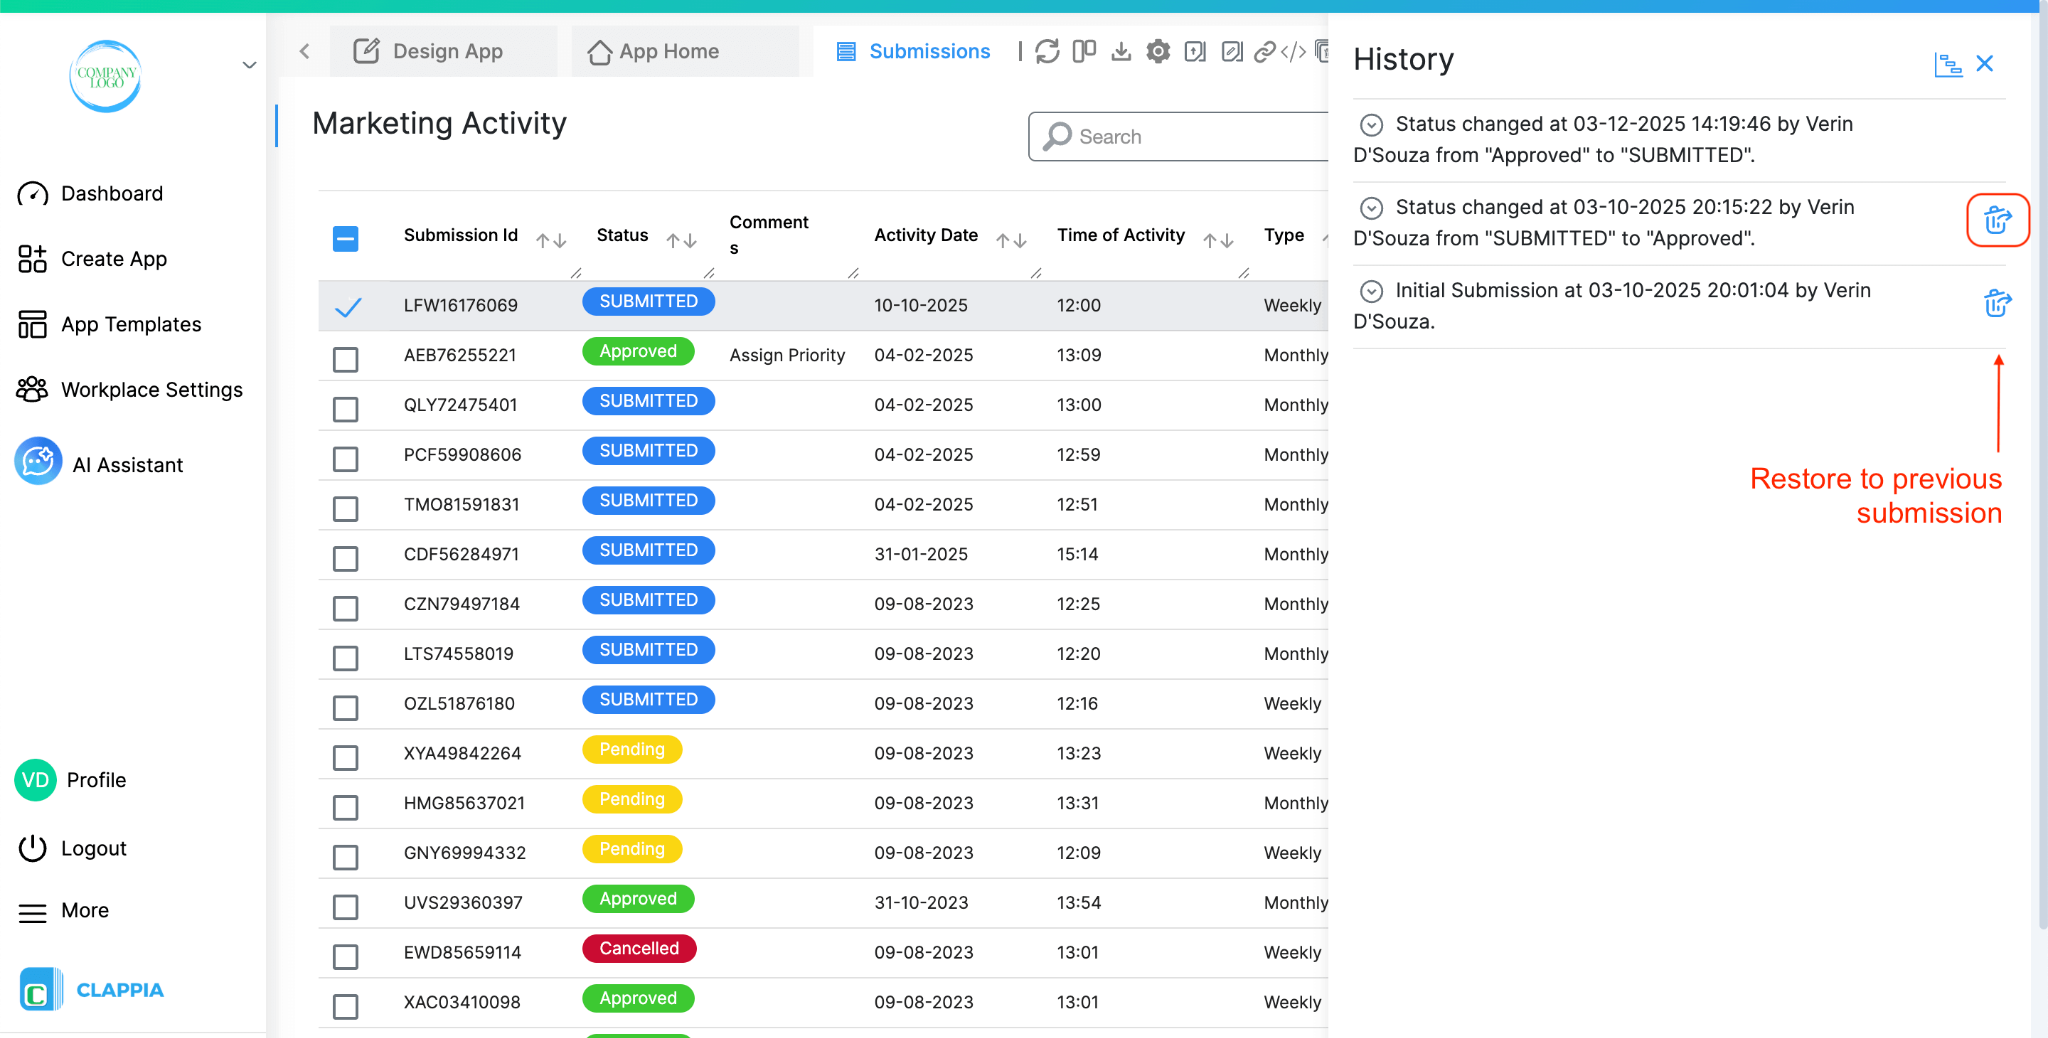The width and height of the screenshot is (2048, 1038).
Task: Click the restore icon on the Approved history entry
Action: [x=1997, y=220]
